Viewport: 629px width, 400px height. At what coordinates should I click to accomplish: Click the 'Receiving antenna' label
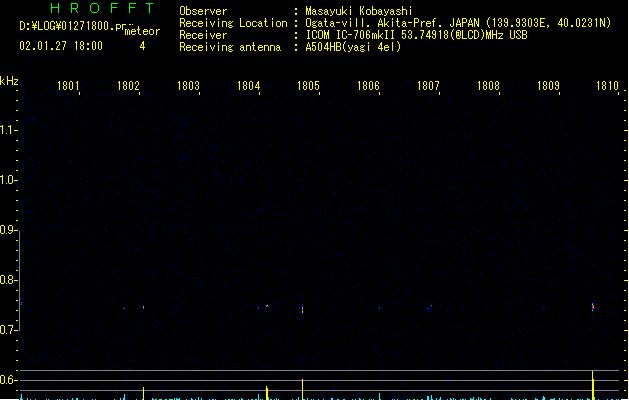[x=230, y=47]
